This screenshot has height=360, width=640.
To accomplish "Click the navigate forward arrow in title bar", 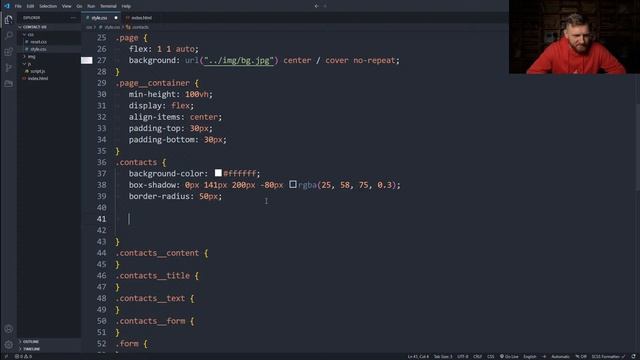I will click(x=325, y=6).
